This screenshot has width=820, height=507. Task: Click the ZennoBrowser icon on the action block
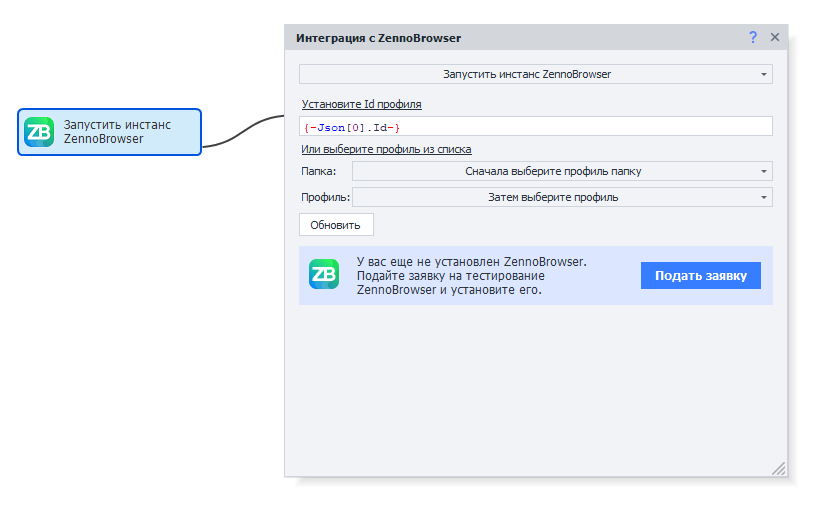click(x=39, y=132)
